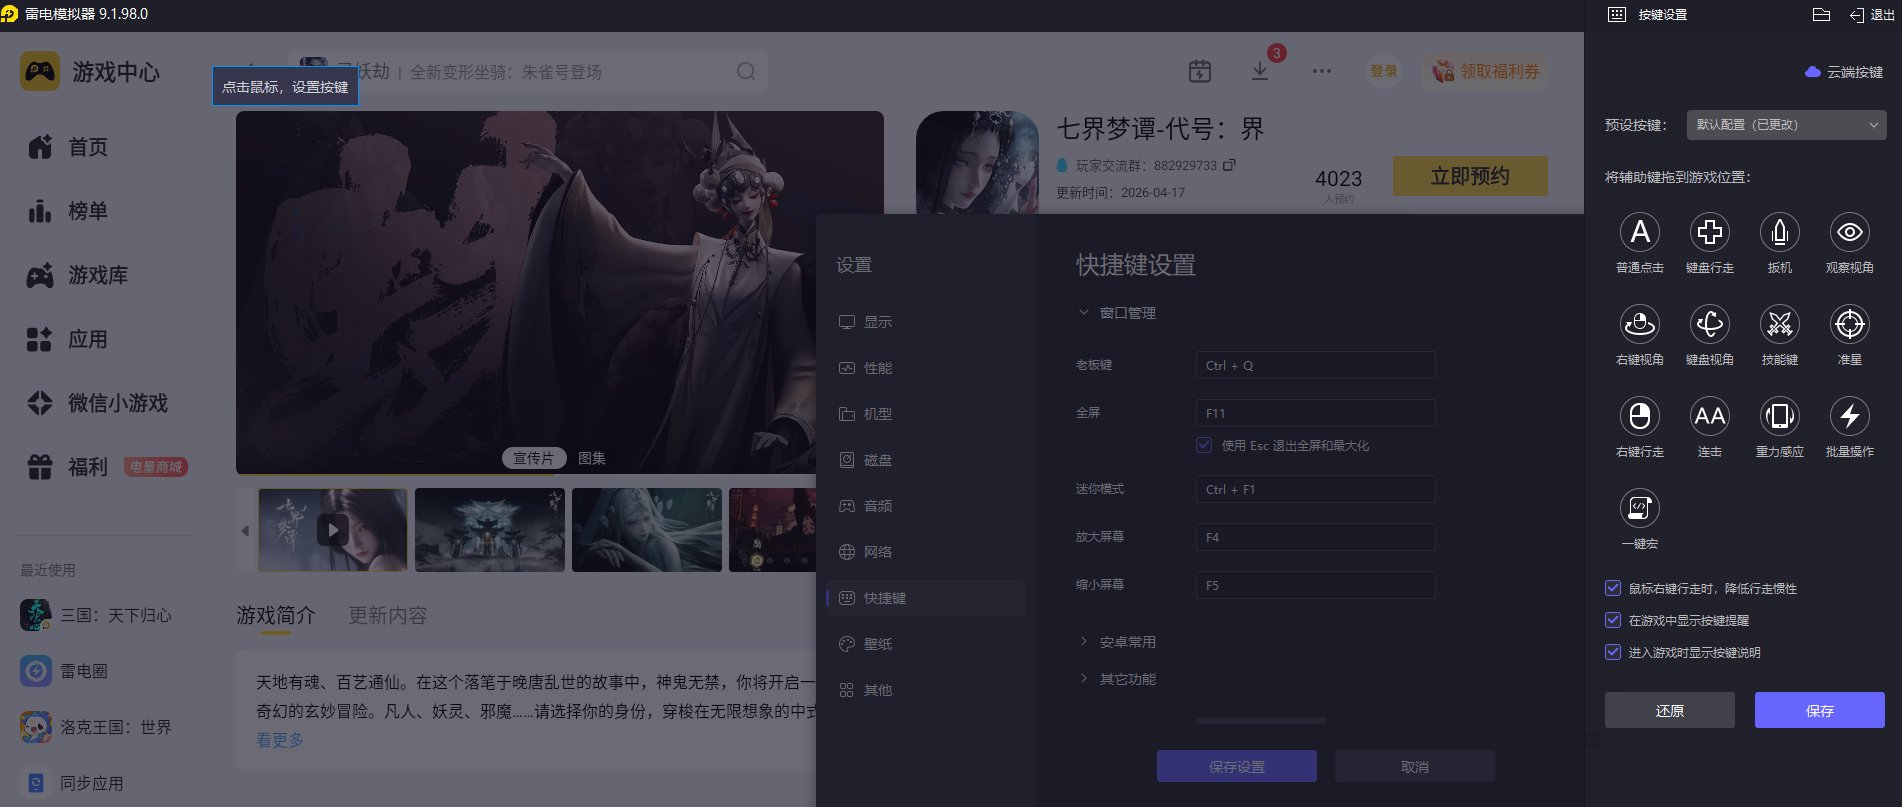1902x807 pixels.
Task: Select the 批量操作 batch operation icon
Action: pyautogui.click(x=1850, y=416)
